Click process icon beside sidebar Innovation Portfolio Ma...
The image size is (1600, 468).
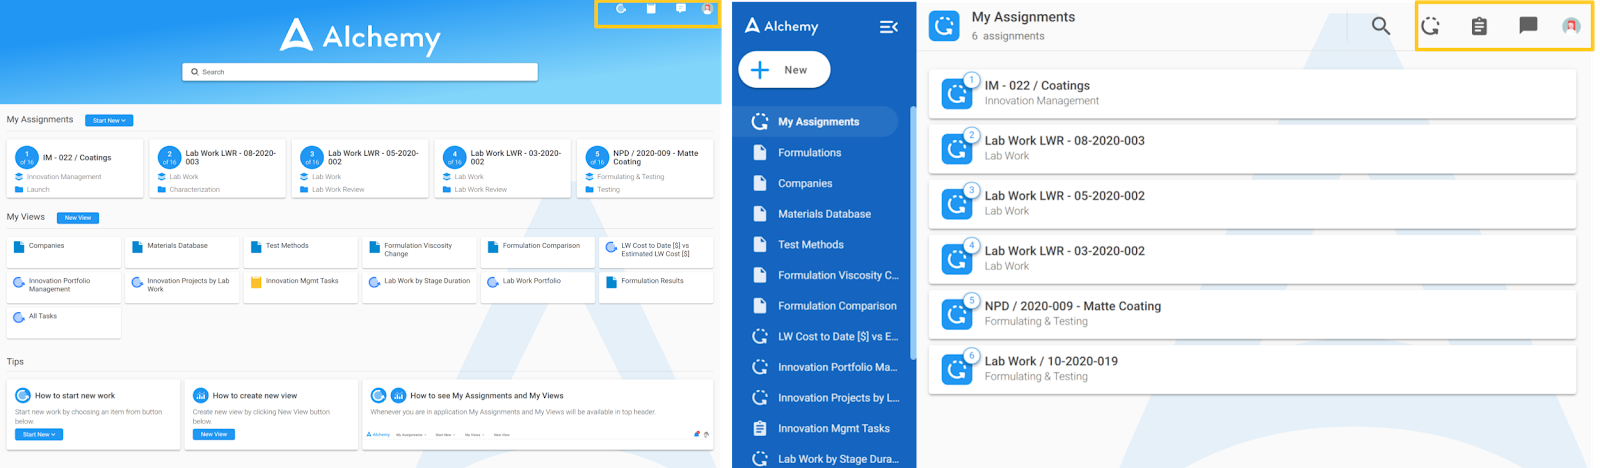(x=759, y=367)
